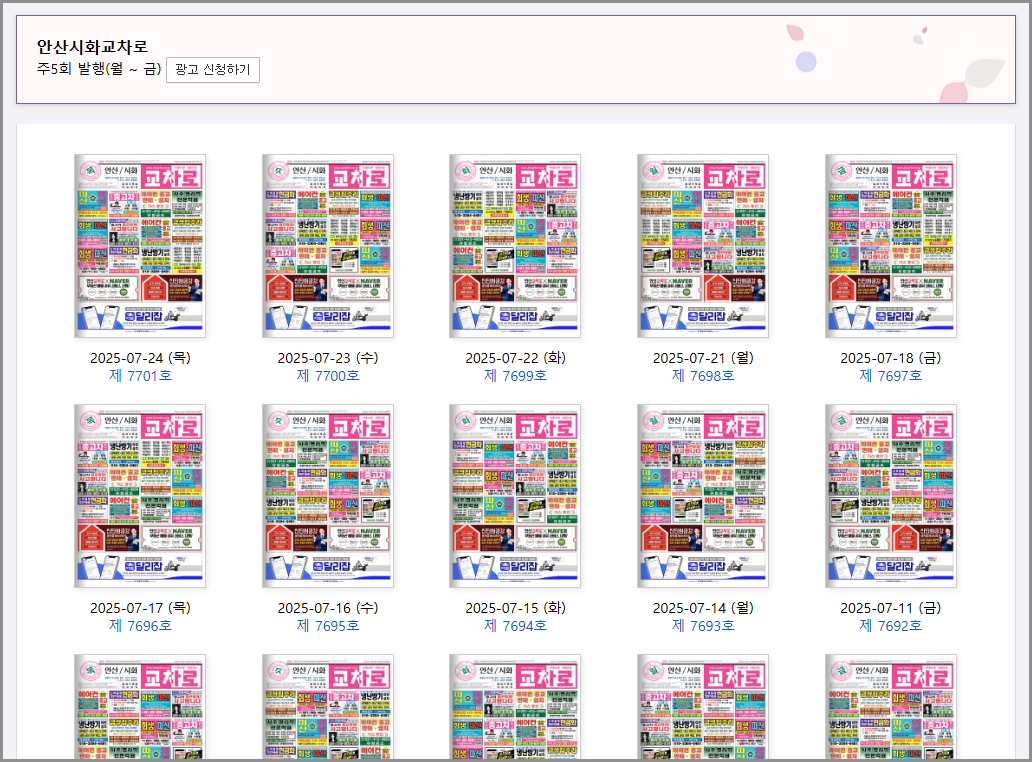Choose the 2025-07-15 (화) cover thumbnail
This screenshot has height=762, width=1032.
click(x=515, y=496)
